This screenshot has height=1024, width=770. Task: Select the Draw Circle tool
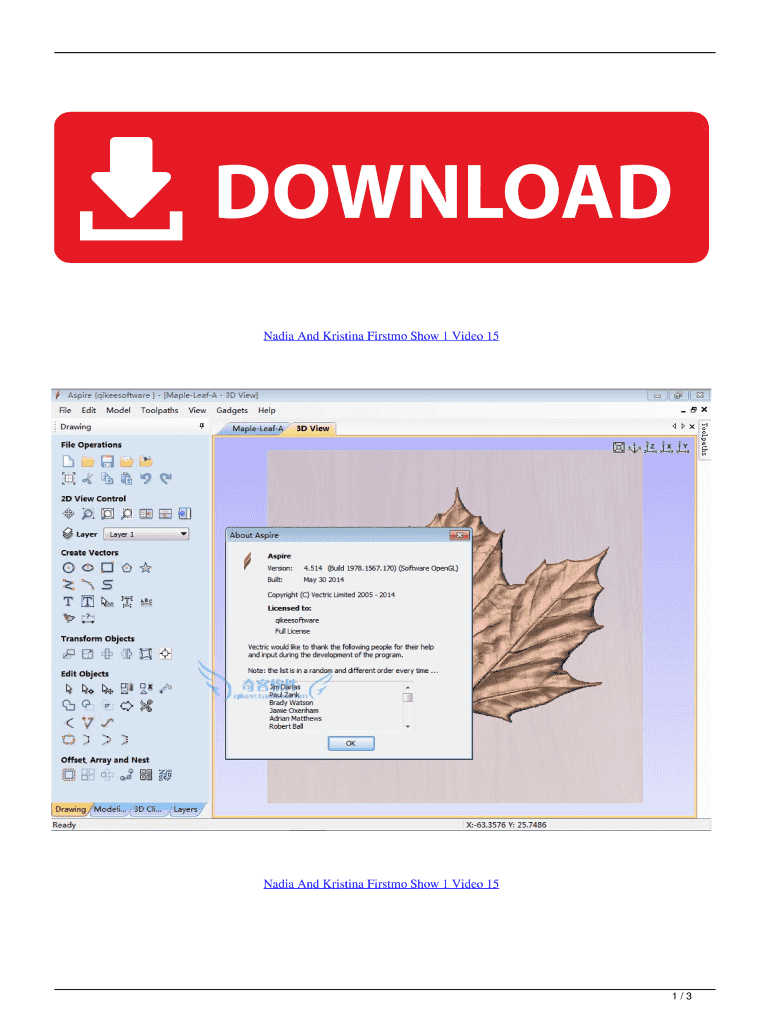click(69, 568)
